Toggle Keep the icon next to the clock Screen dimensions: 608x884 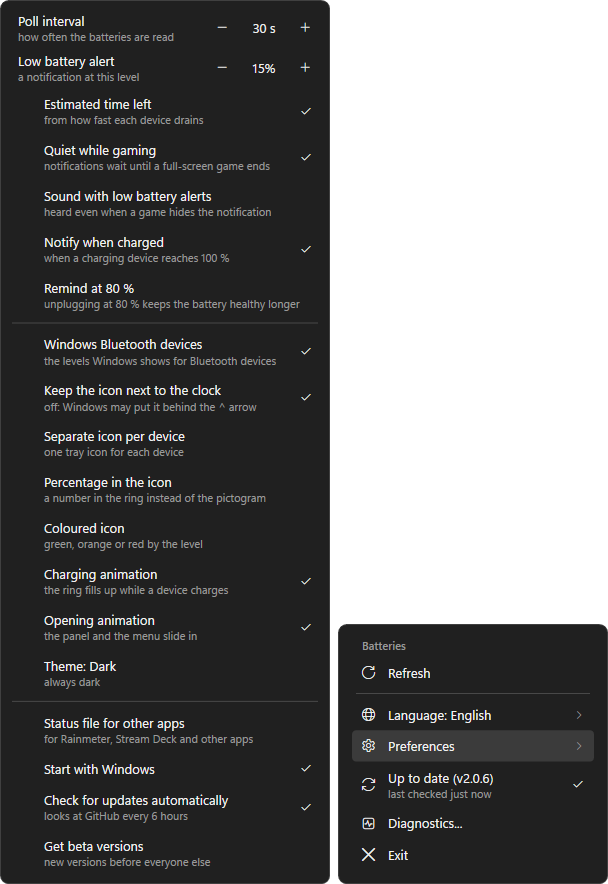coord(165,398)
